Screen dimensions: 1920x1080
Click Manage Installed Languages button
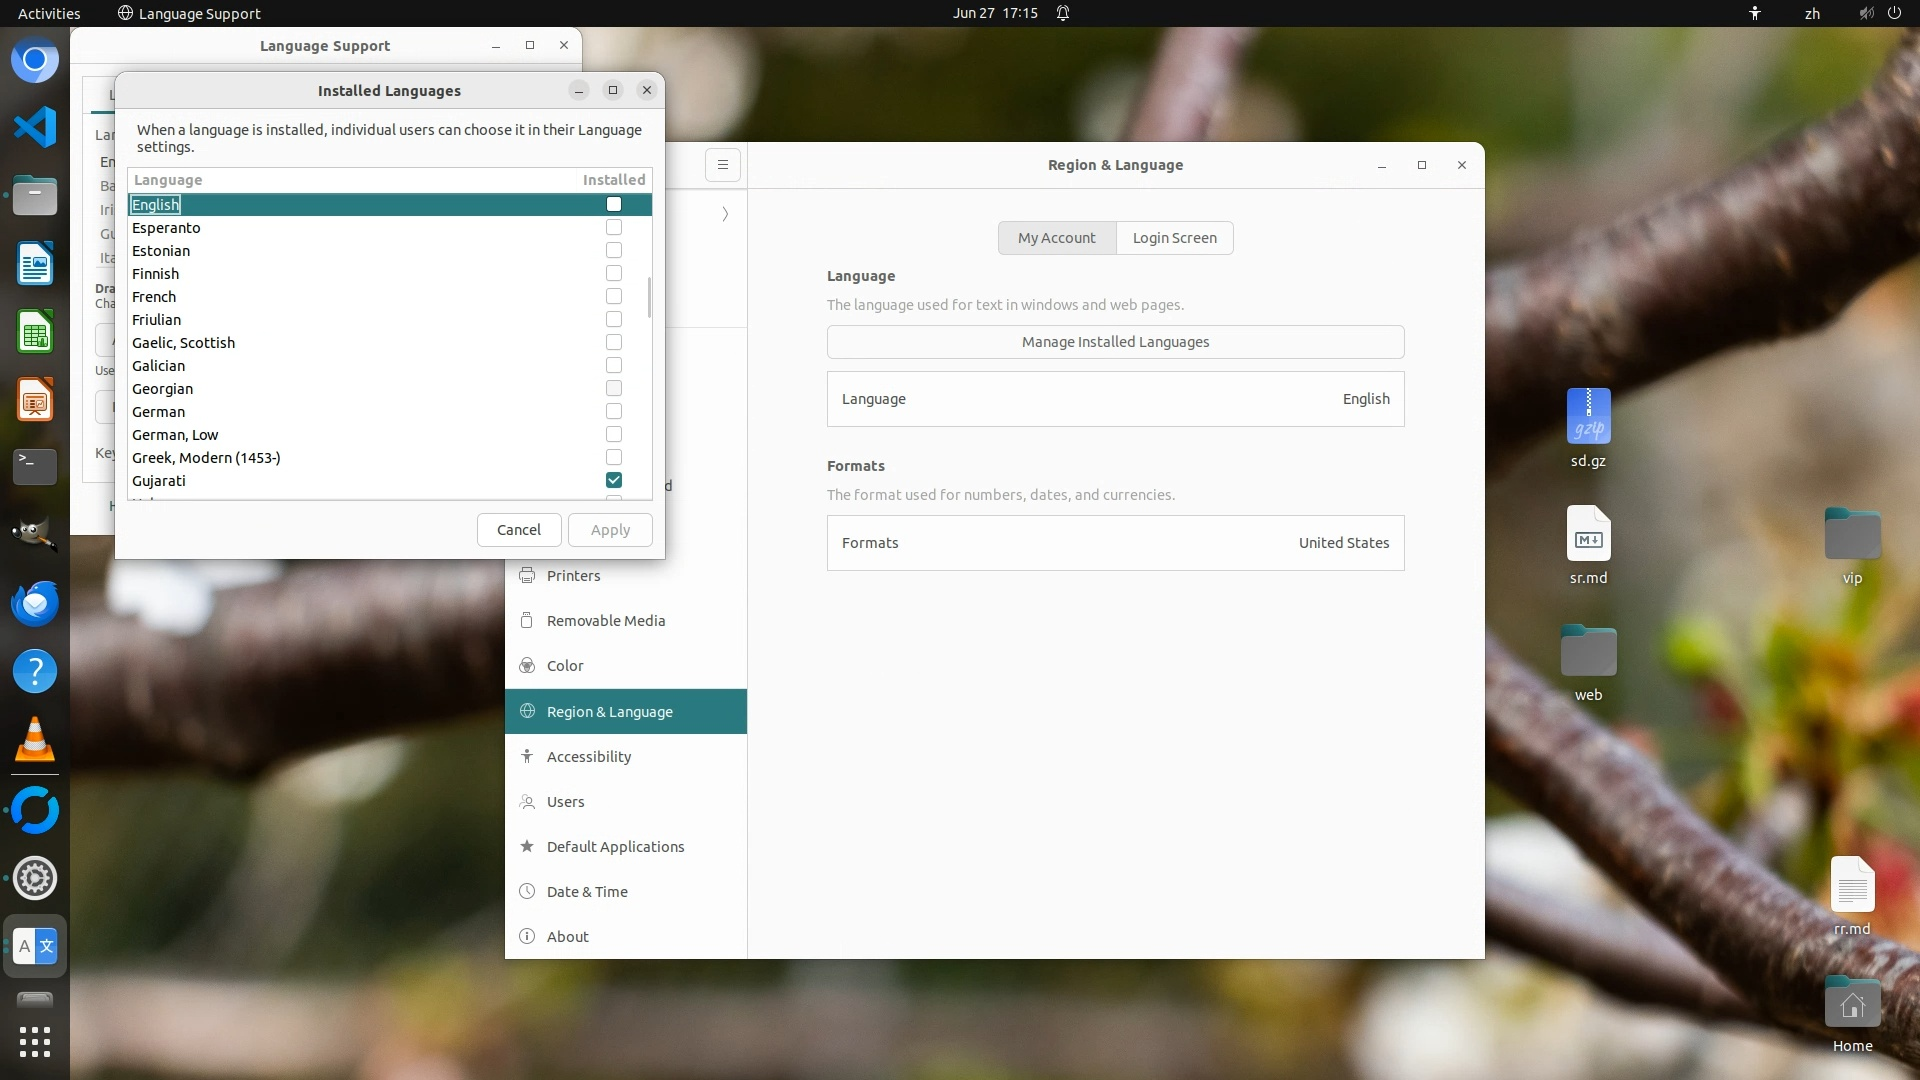click(x=1115, y=342)
